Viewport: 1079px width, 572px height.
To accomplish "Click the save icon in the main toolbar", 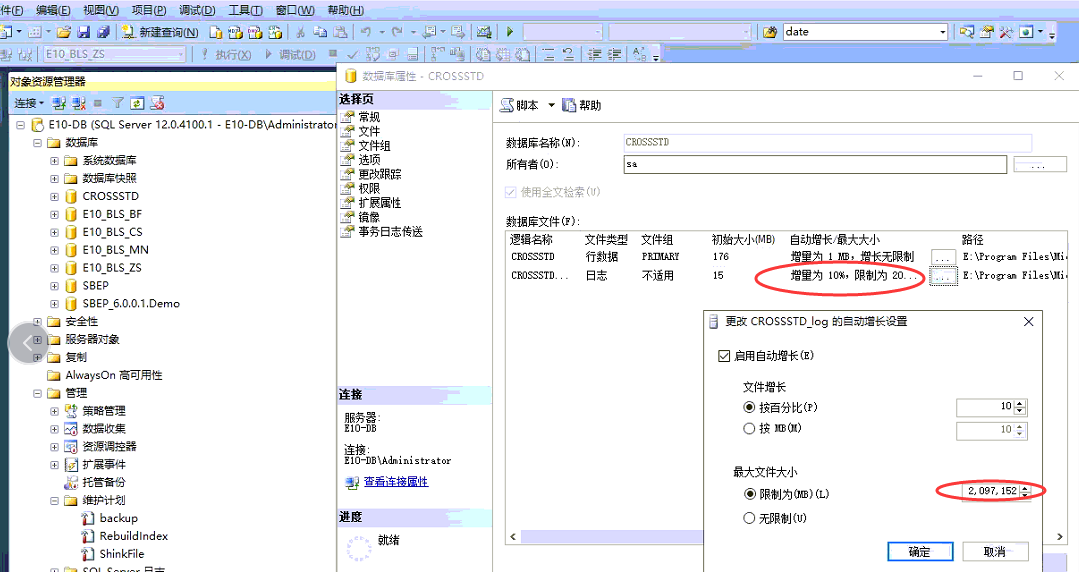I will (x=83, y=32).
